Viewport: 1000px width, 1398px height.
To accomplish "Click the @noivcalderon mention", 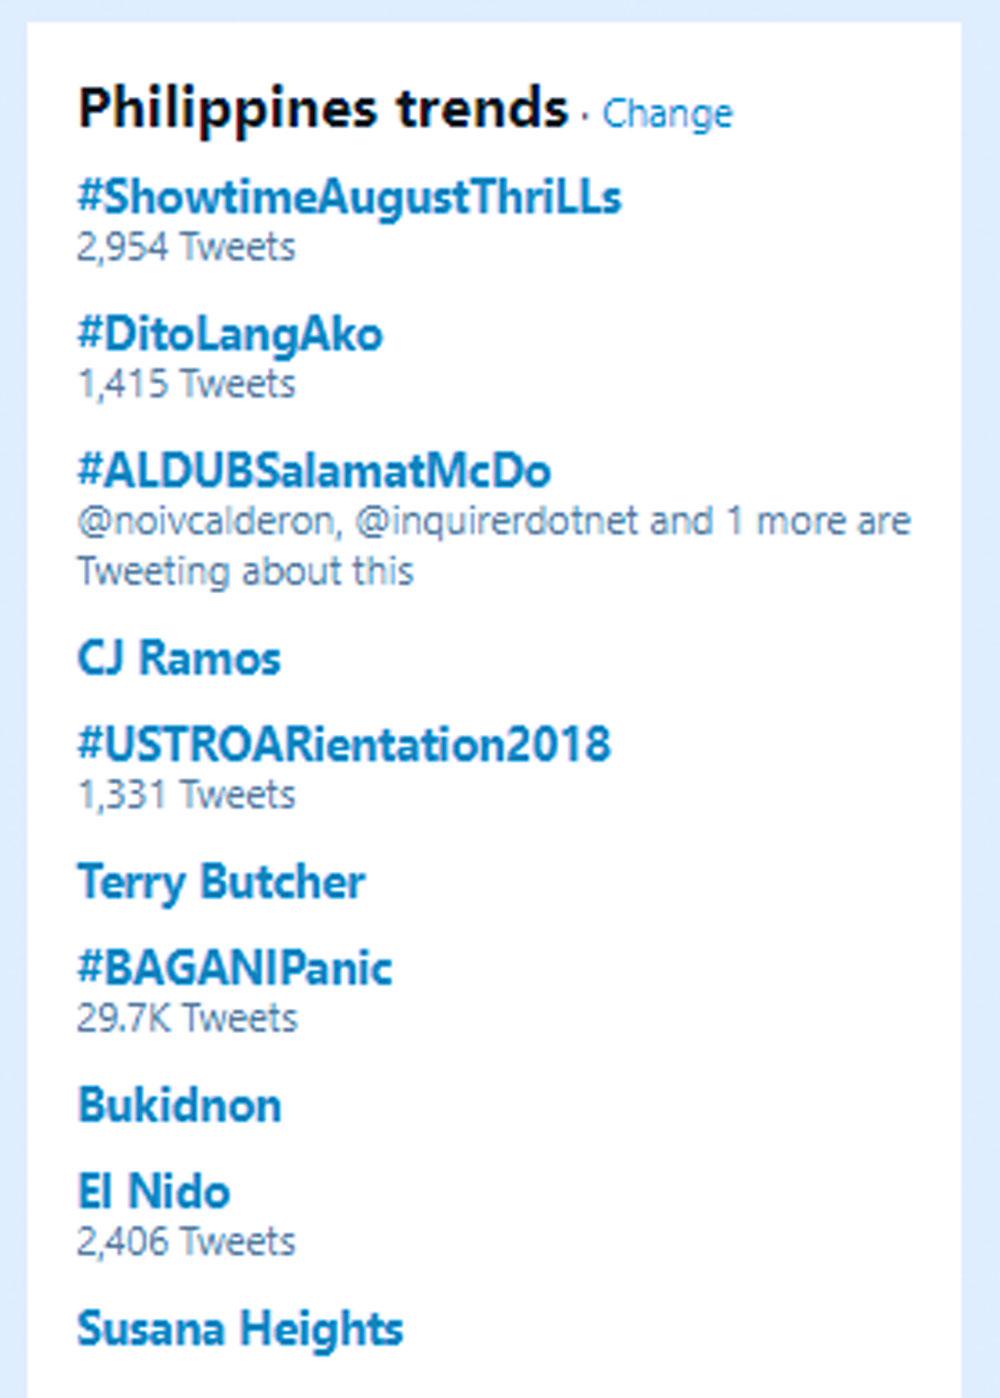I will coord(205,522).
